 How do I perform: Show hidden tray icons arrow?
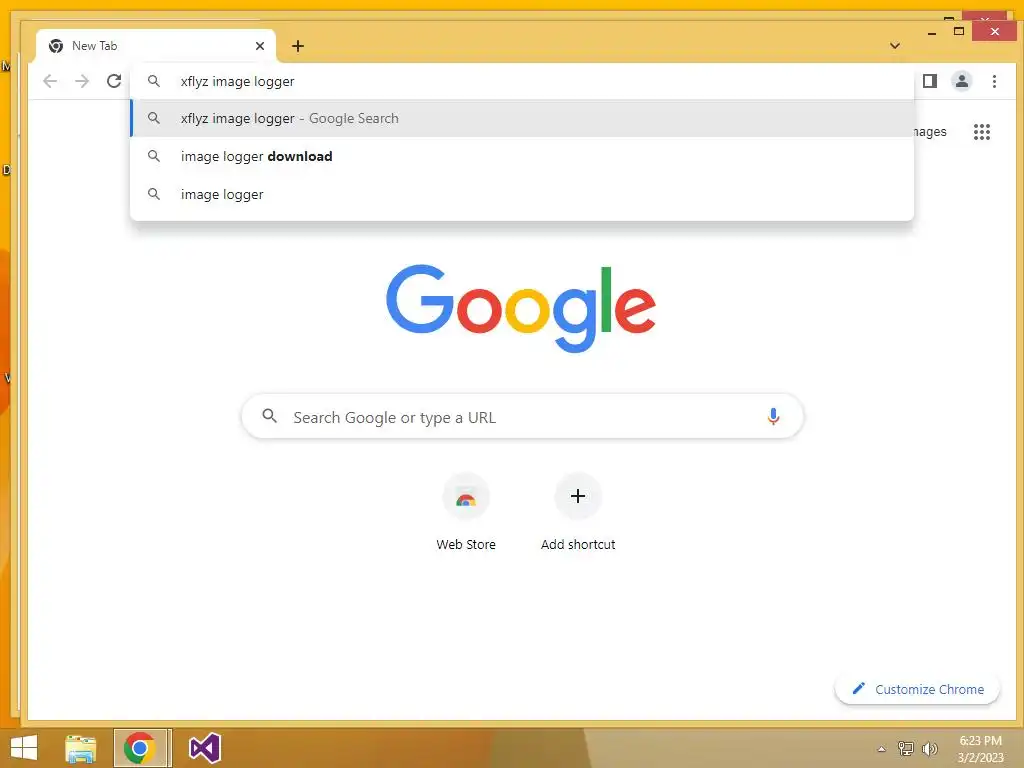881,749
